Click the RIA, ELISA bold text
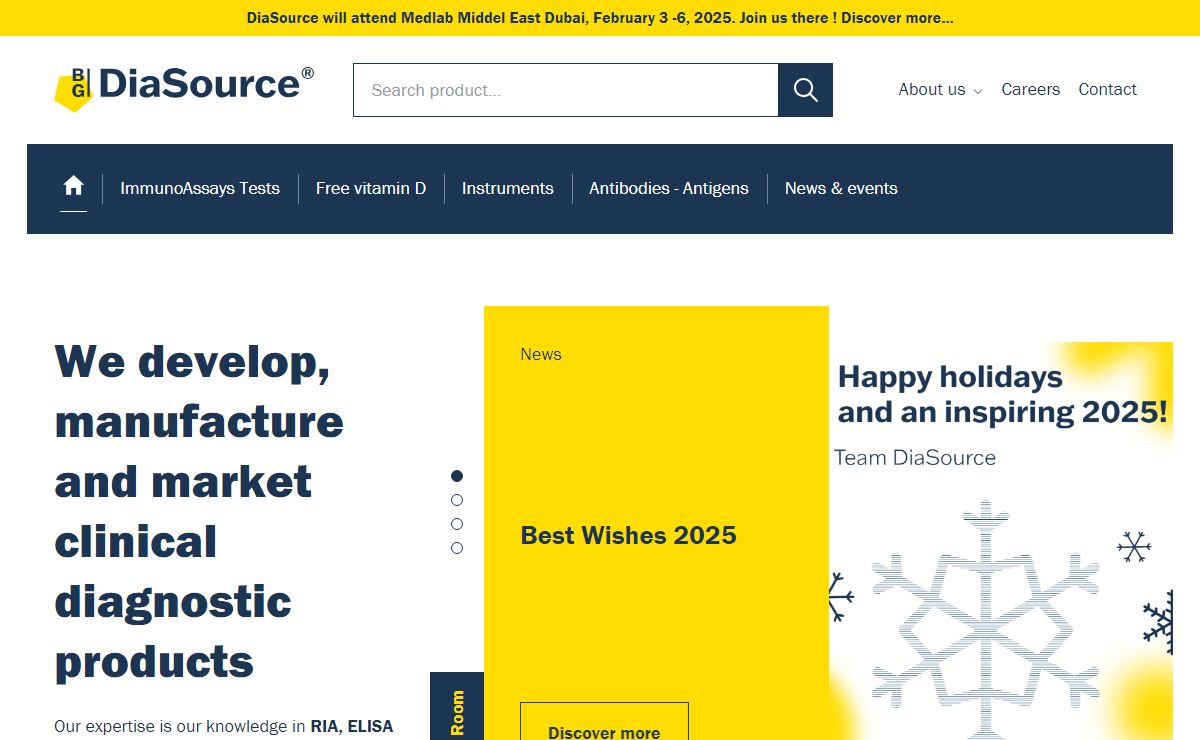Screen dimensions: 1200x740 click(352, 726)
